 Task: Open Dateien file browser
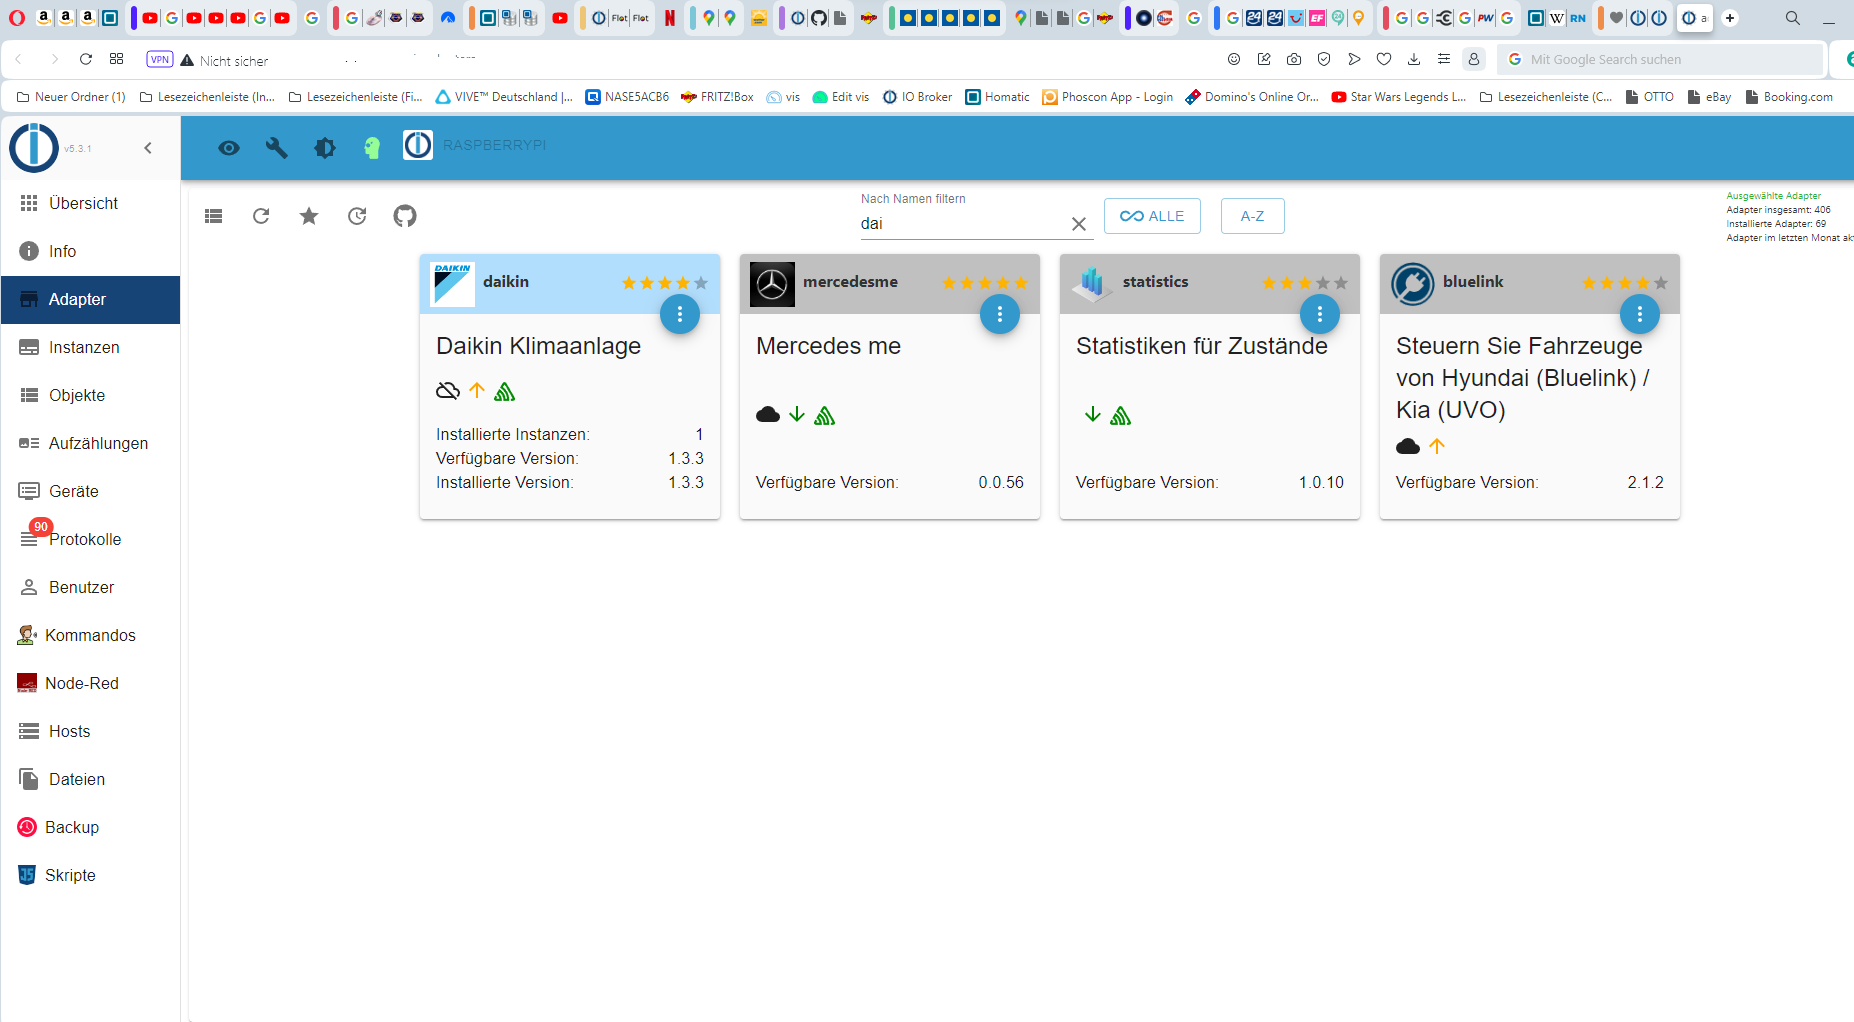pyautogui.click(x=90, y=779)
